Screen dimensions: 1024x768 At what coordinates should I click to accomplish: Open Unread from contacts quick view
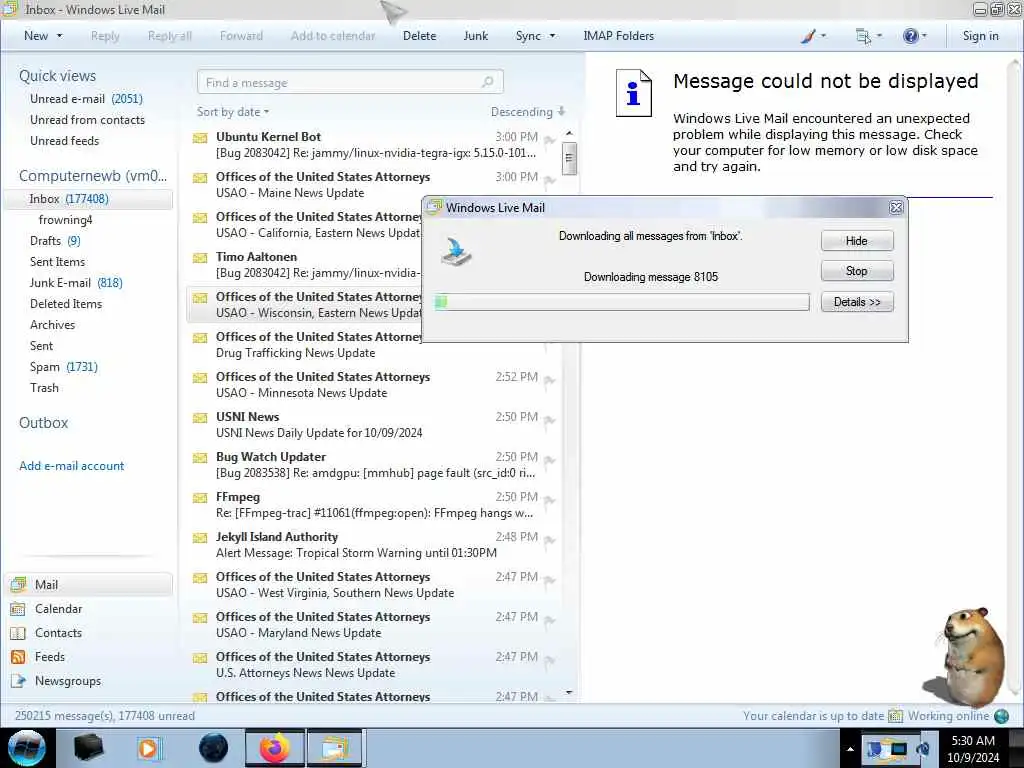point(88,120)
